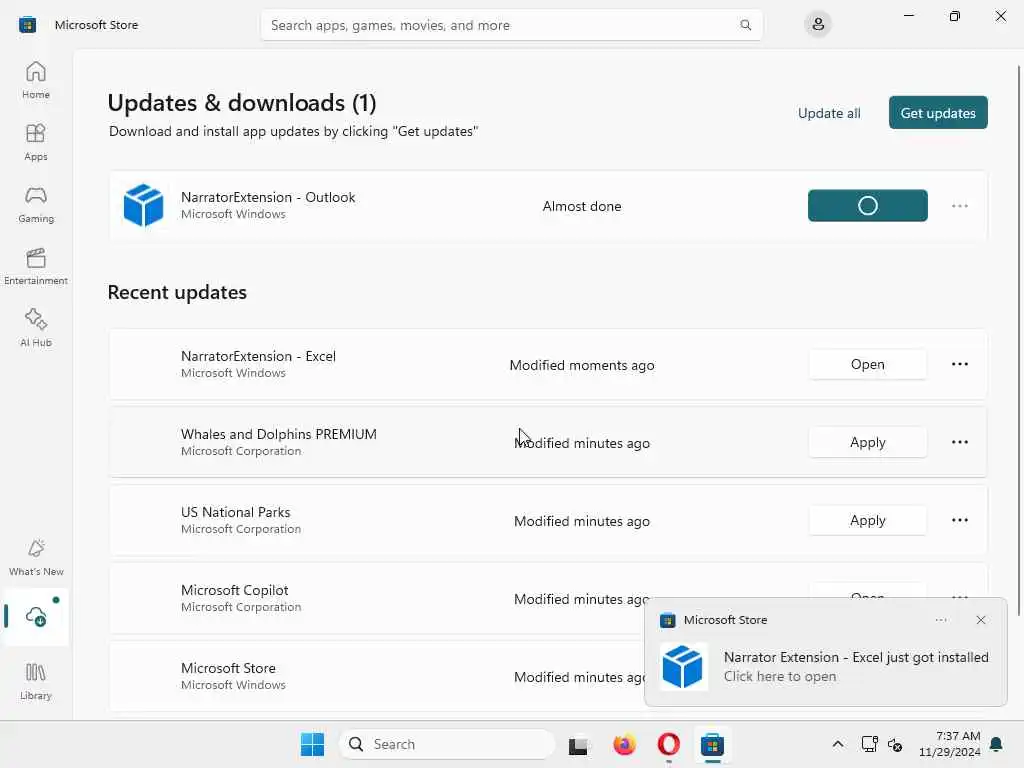This screenshot has width=1024, height=768.
Task: Open What's New in the sidebar
Action: pos(36,558)
